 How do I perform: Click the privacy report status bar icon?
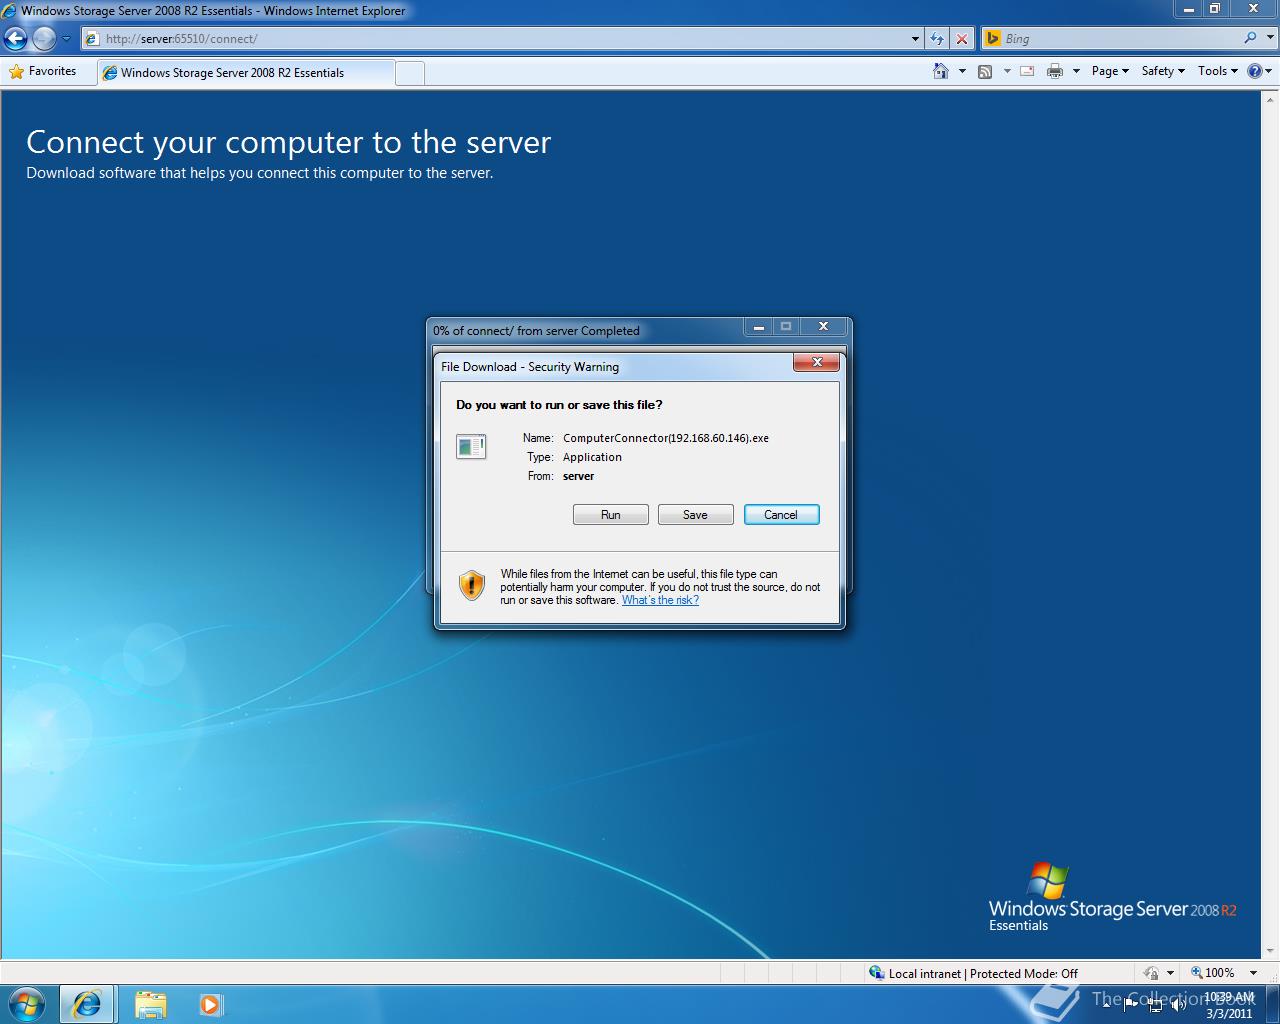(1151, 973)
